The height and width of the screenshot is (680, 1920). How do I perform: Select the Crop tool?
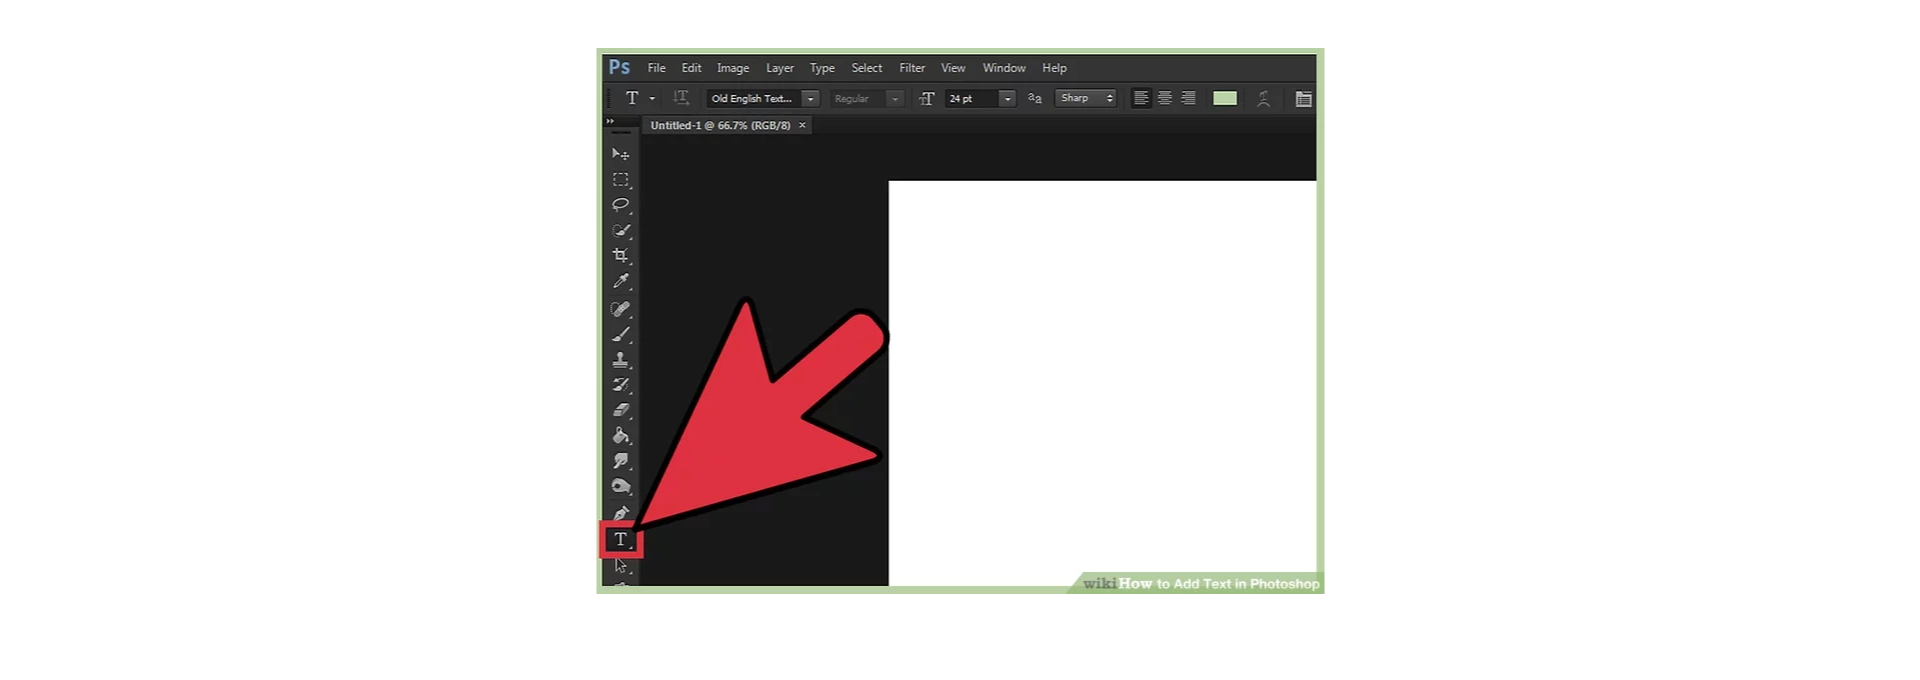pos(621,256)
